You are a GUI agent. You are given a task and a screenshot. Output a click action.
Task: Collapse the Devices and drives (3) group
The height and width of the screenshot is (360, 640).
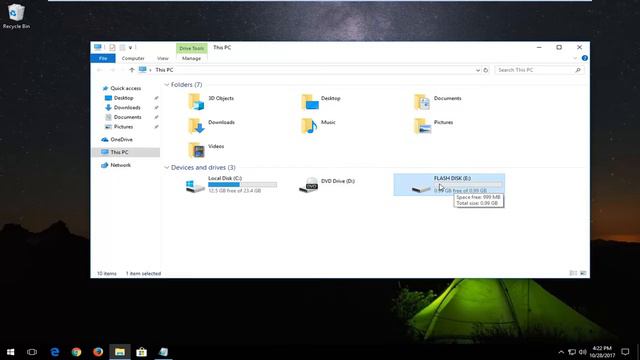[167, 168]
